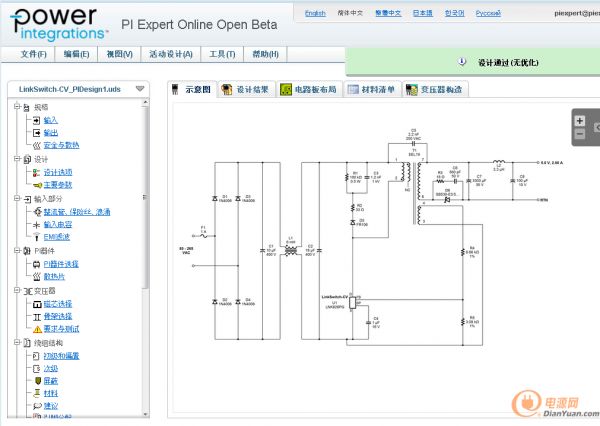Viewport: 600px width, 426px height.
Task: Click the chip icon beside PI器件选择
Action: click(x=36, y=264)
